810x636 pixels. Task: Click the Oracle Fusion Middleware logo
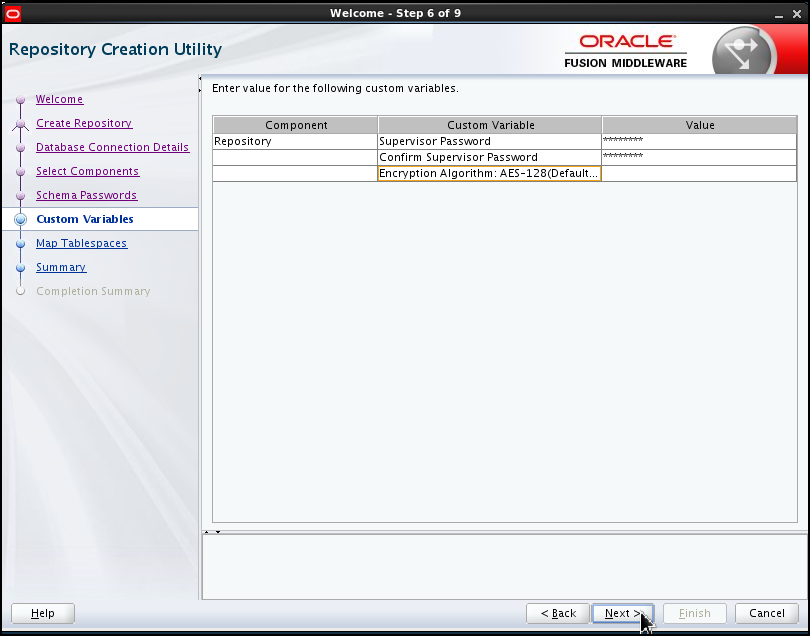pyautogui.click(x=625, y=51)
